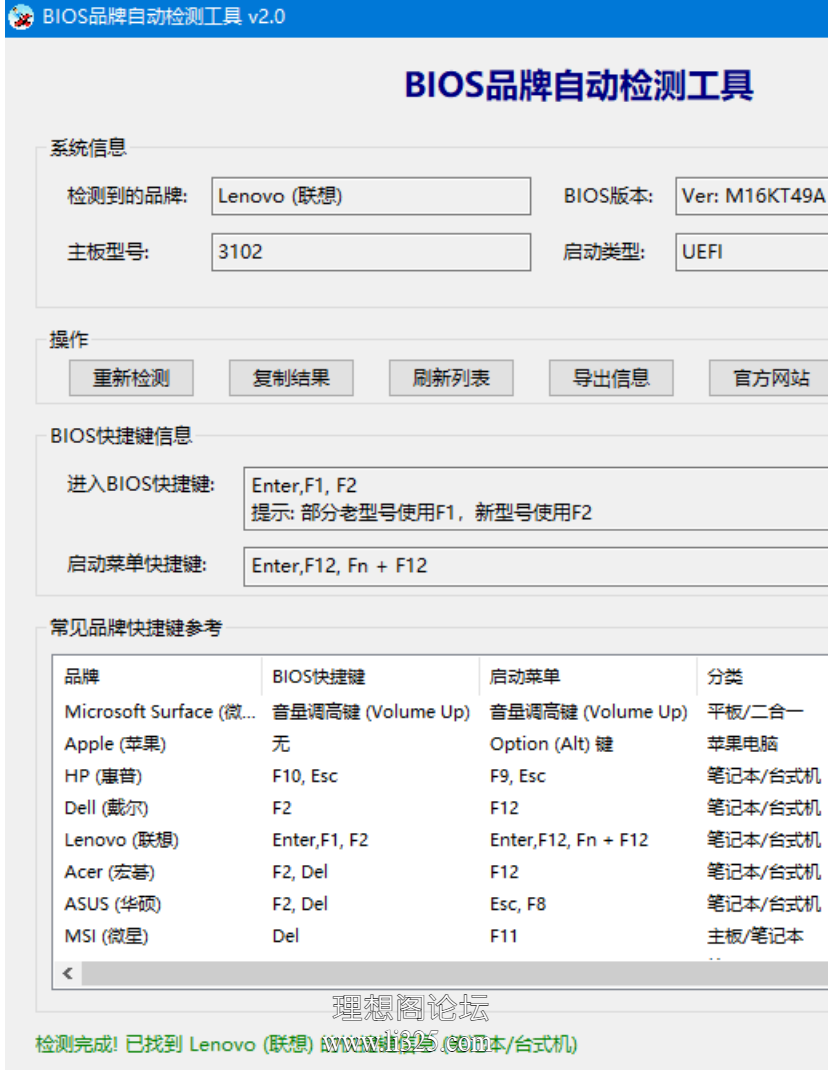Click the 启动菜单快捷键 box Enter,F12, Fn + F12
The image size is (828, 1070).
(536, 566)
